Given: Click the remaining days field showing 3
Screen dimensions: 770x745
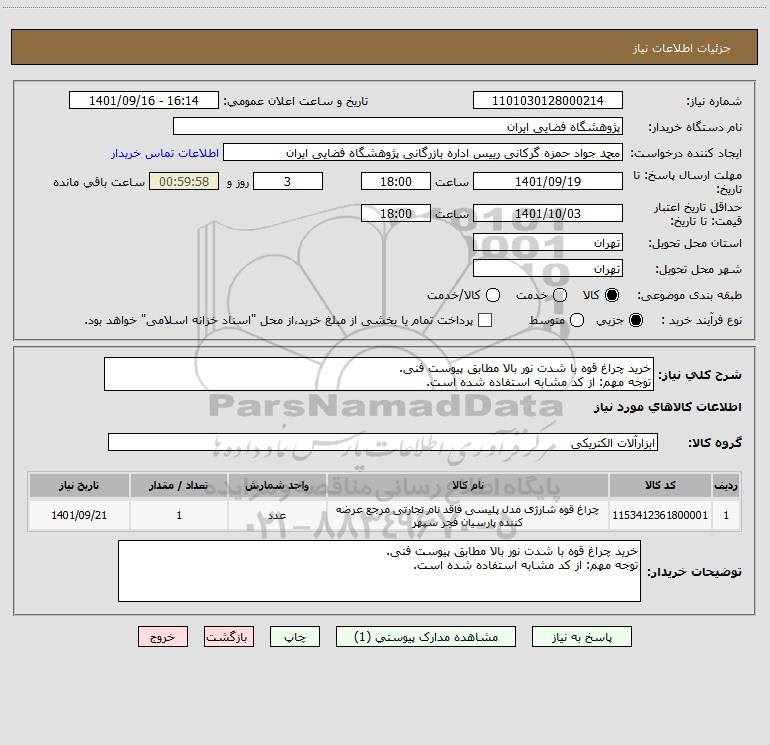Looking at the screenshot, I should click(x=288, y=181).
